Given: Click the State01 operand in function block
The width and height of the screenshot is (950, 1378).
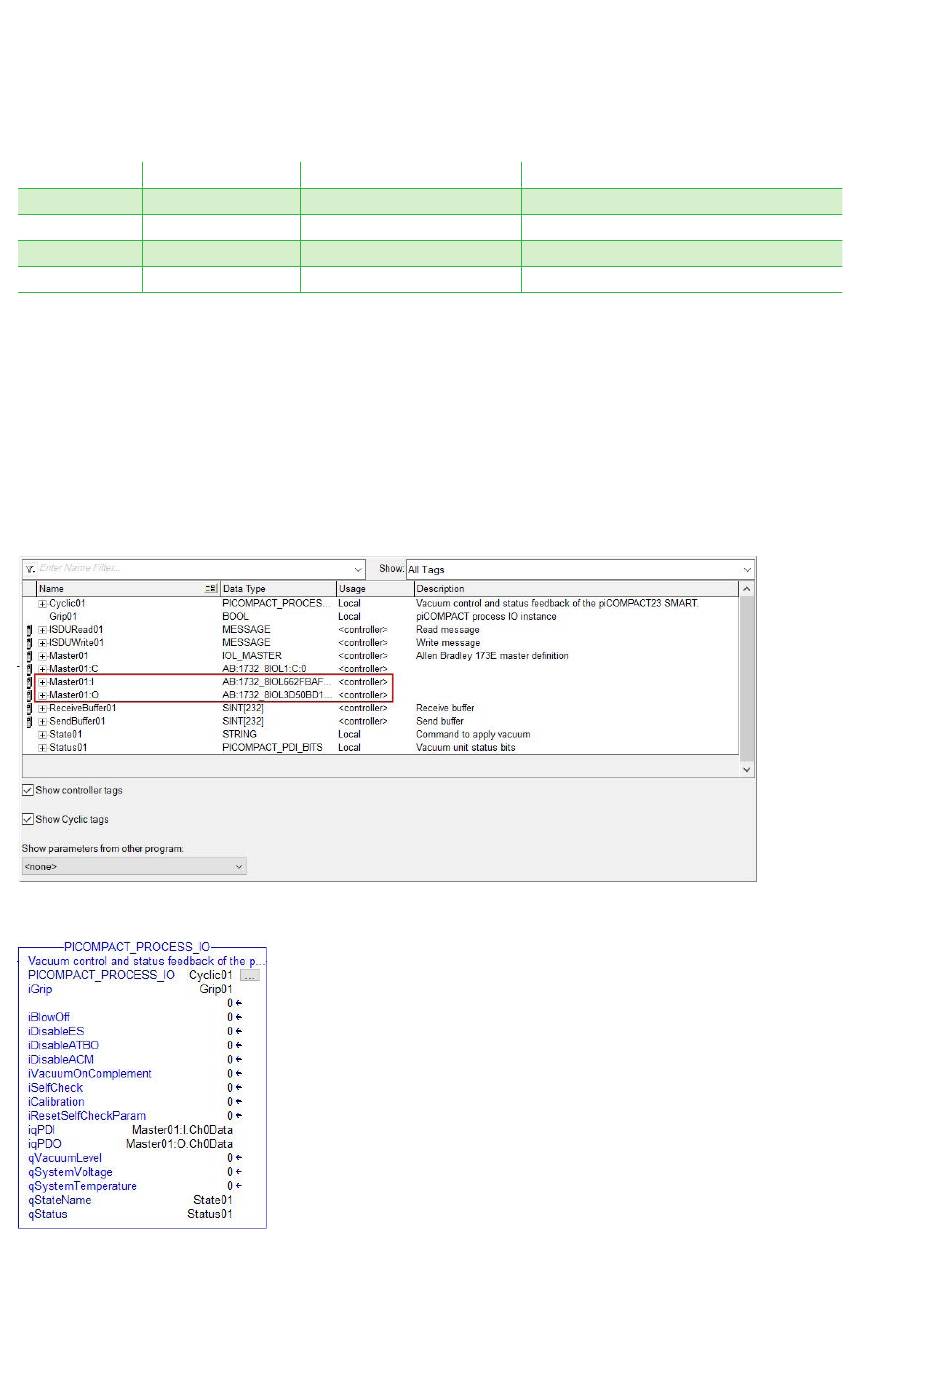Looking at the screenshot, I should tap(213, 1200).
